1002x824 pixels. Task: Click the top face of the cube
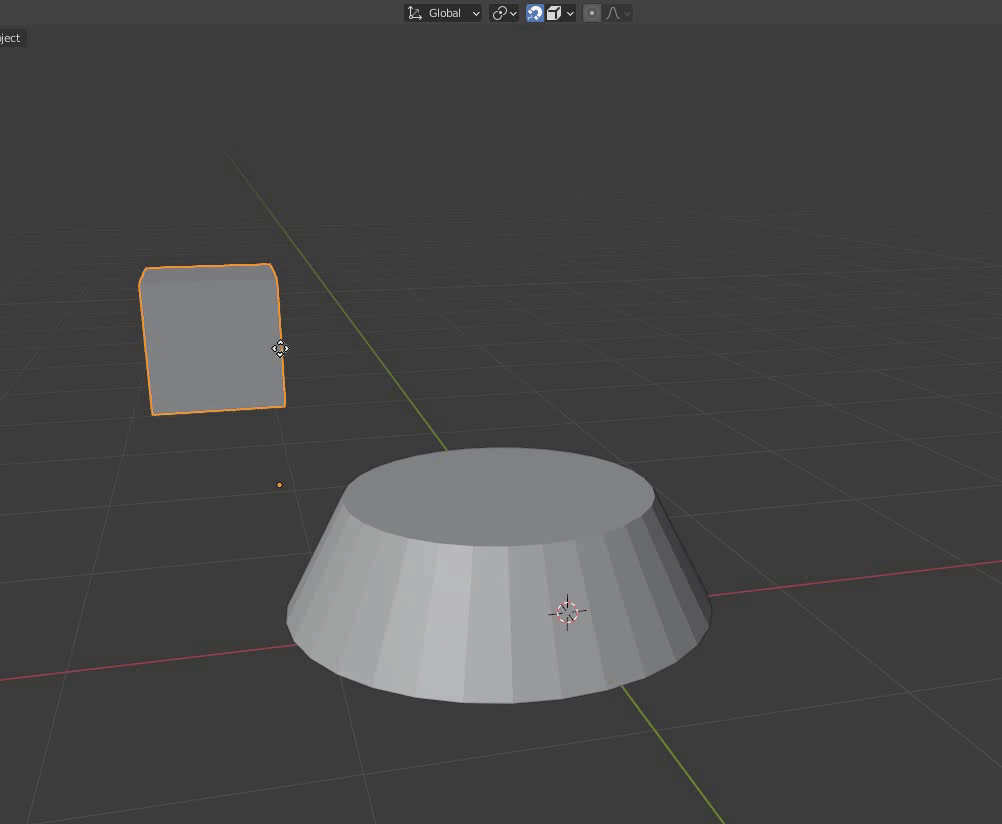207,273
